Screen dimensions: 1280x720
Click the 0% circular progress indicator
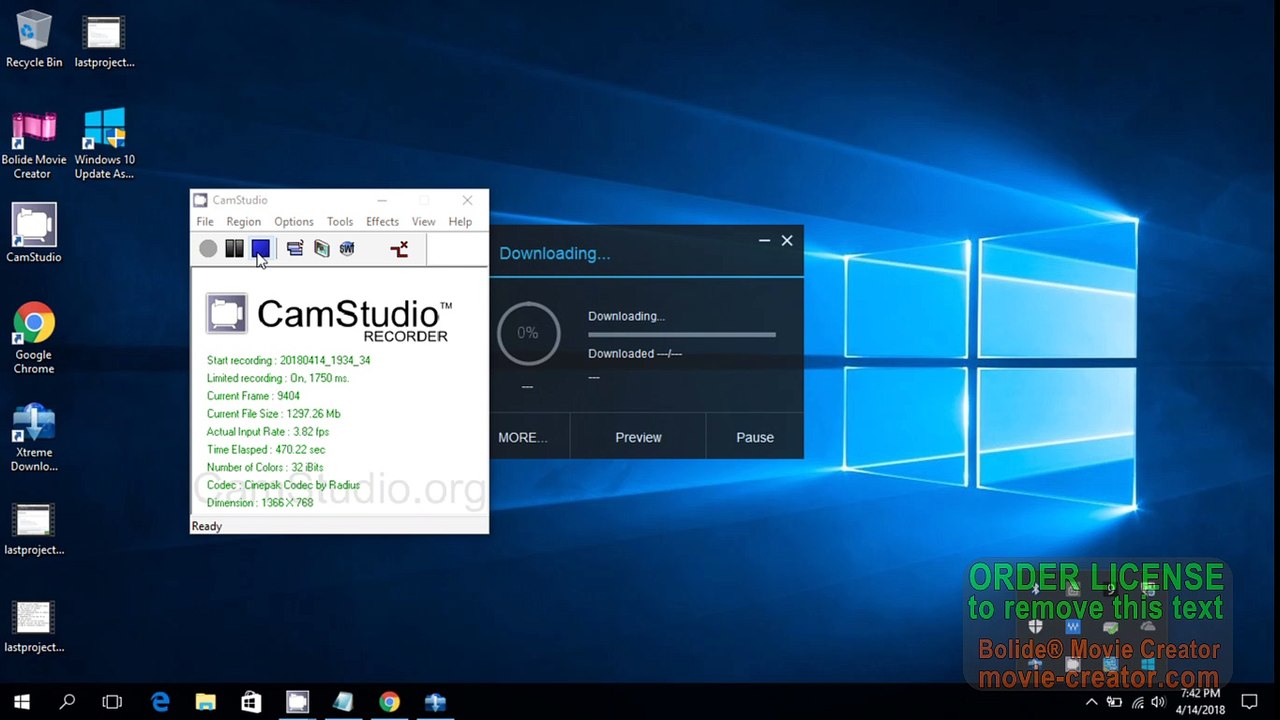pos(528,333)
